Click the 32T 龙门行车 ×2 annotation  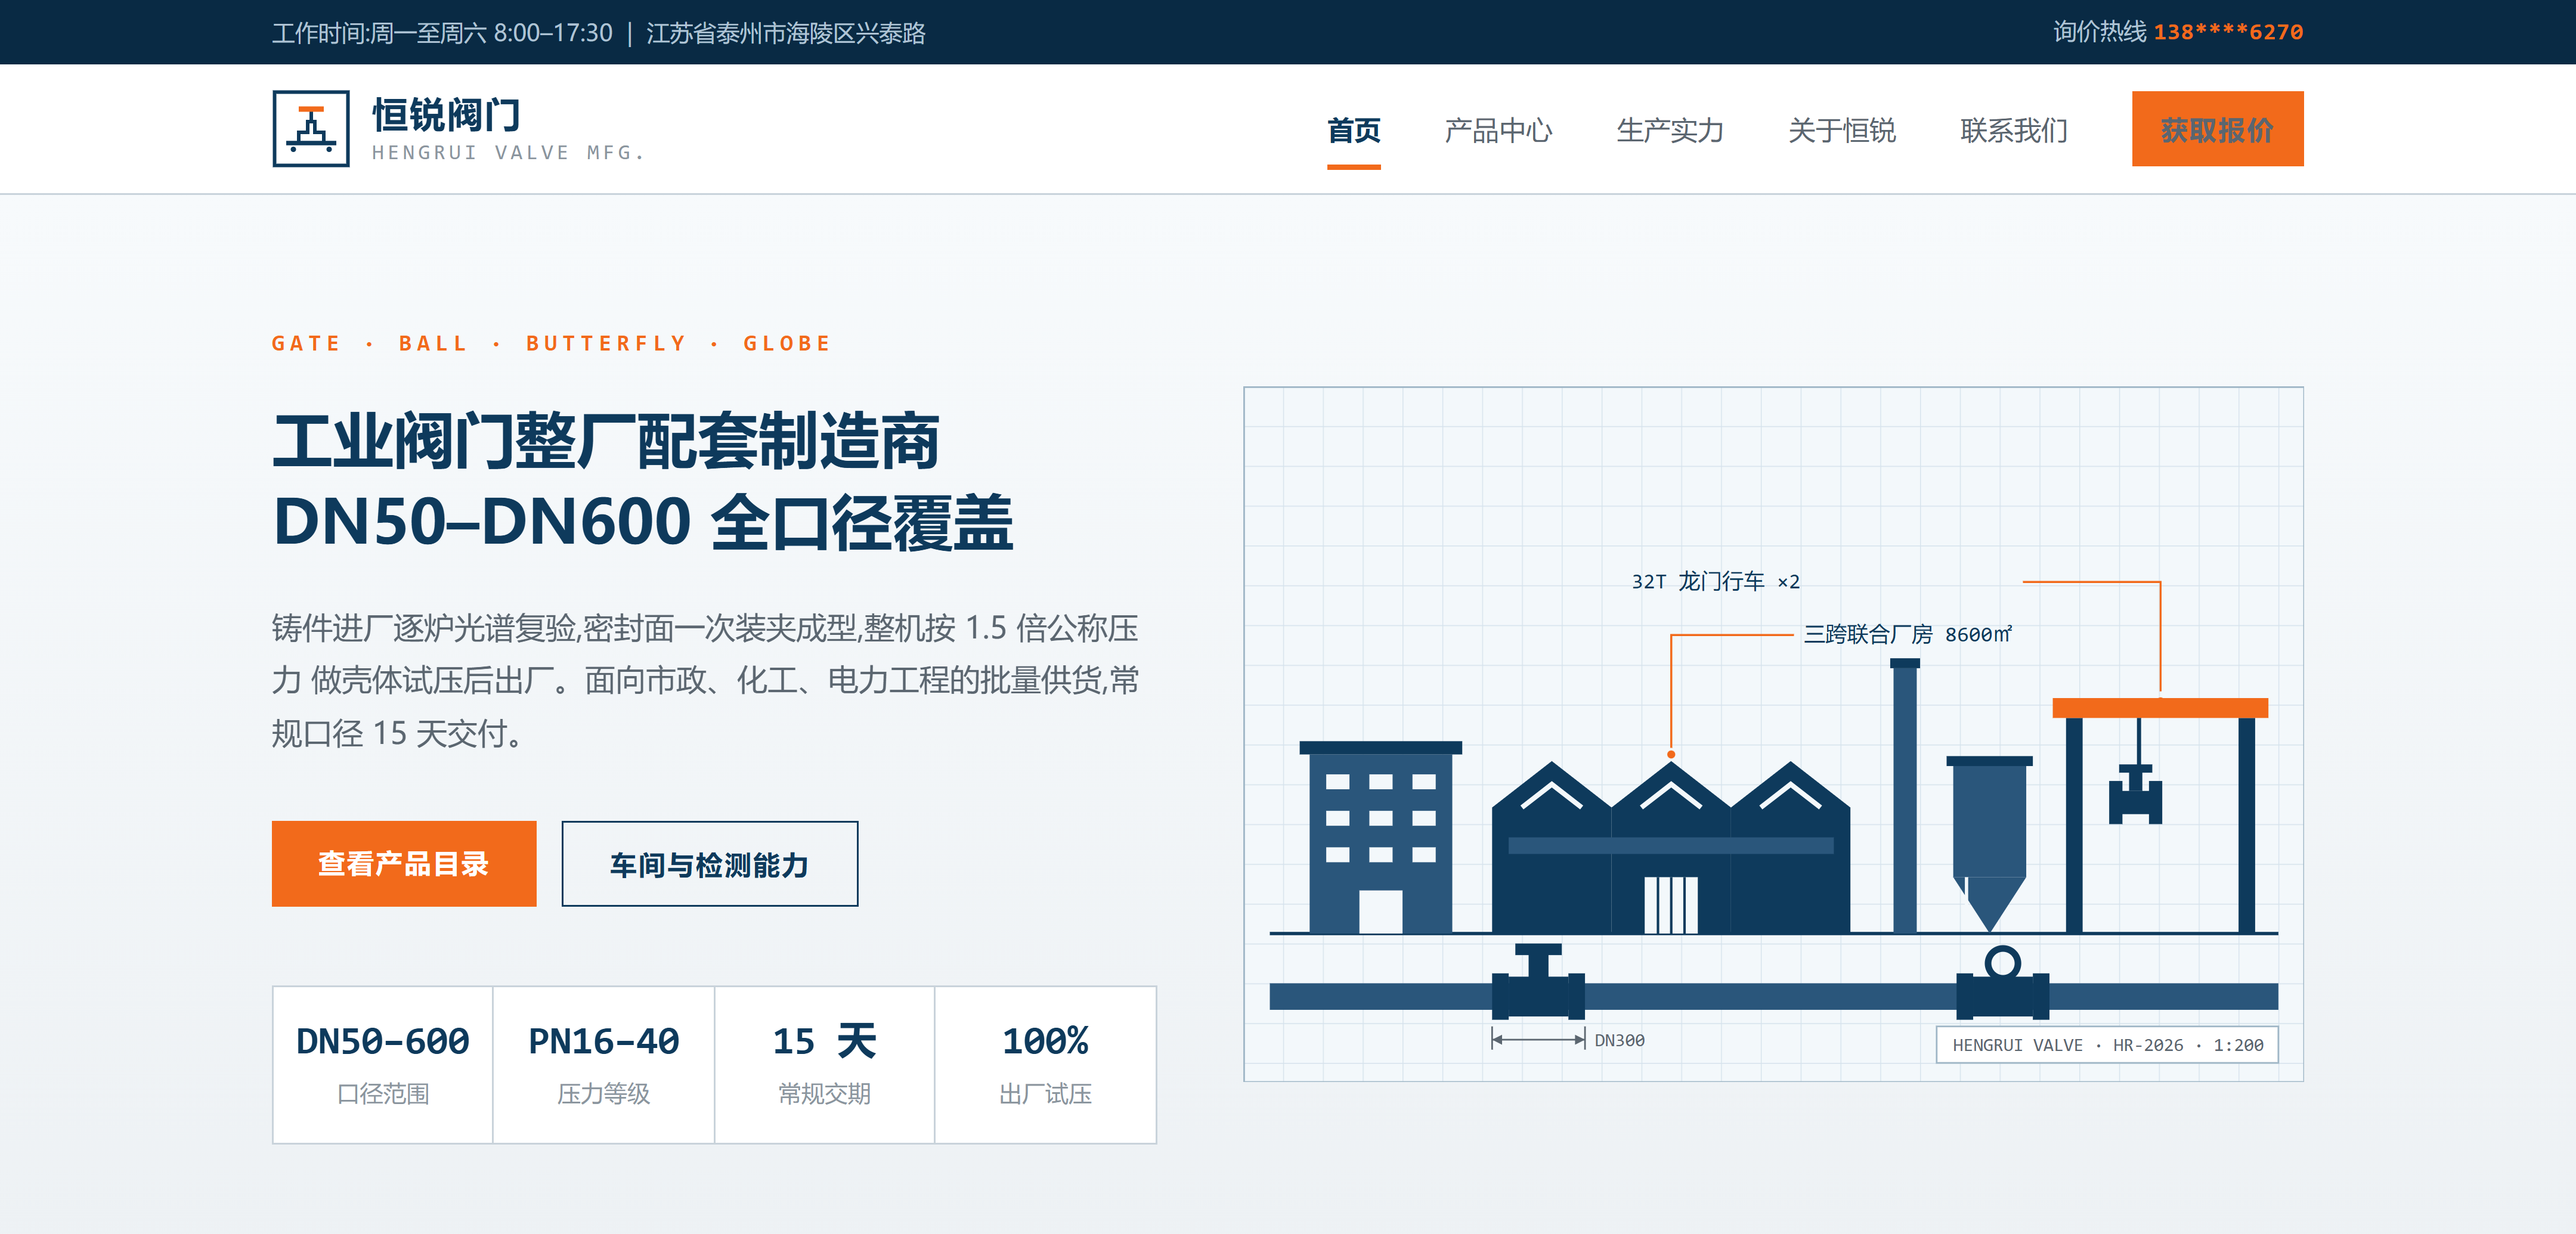point(1715,581)
